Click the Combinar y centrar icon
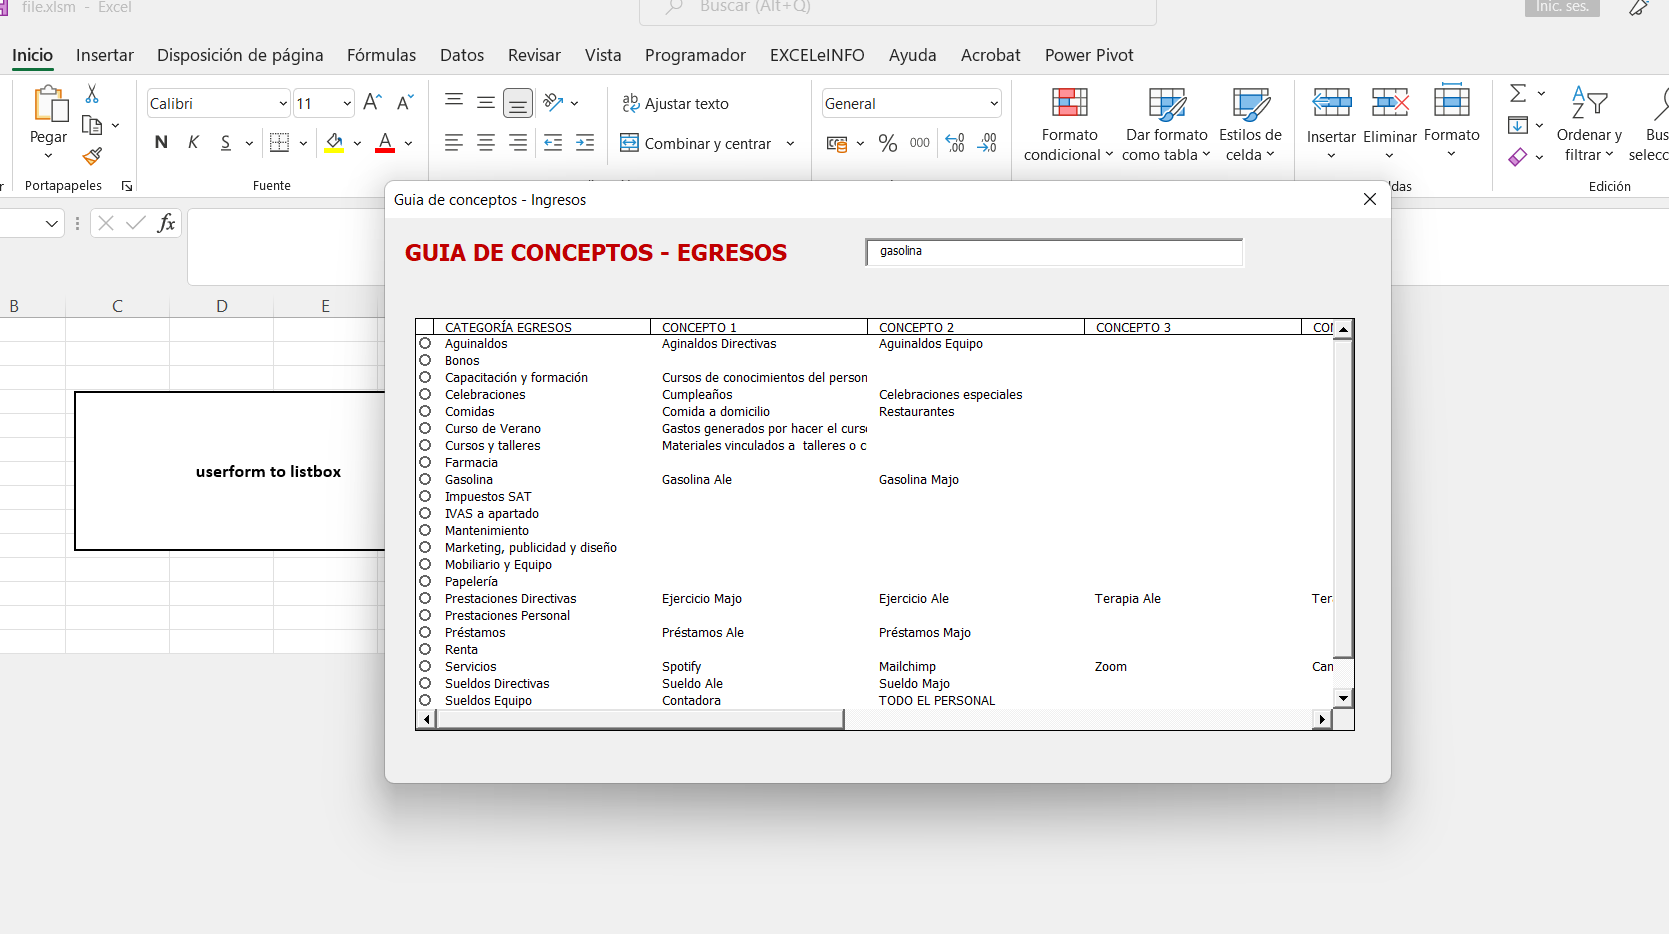The height and width of the screenshot is (934, 1669). 630,143
